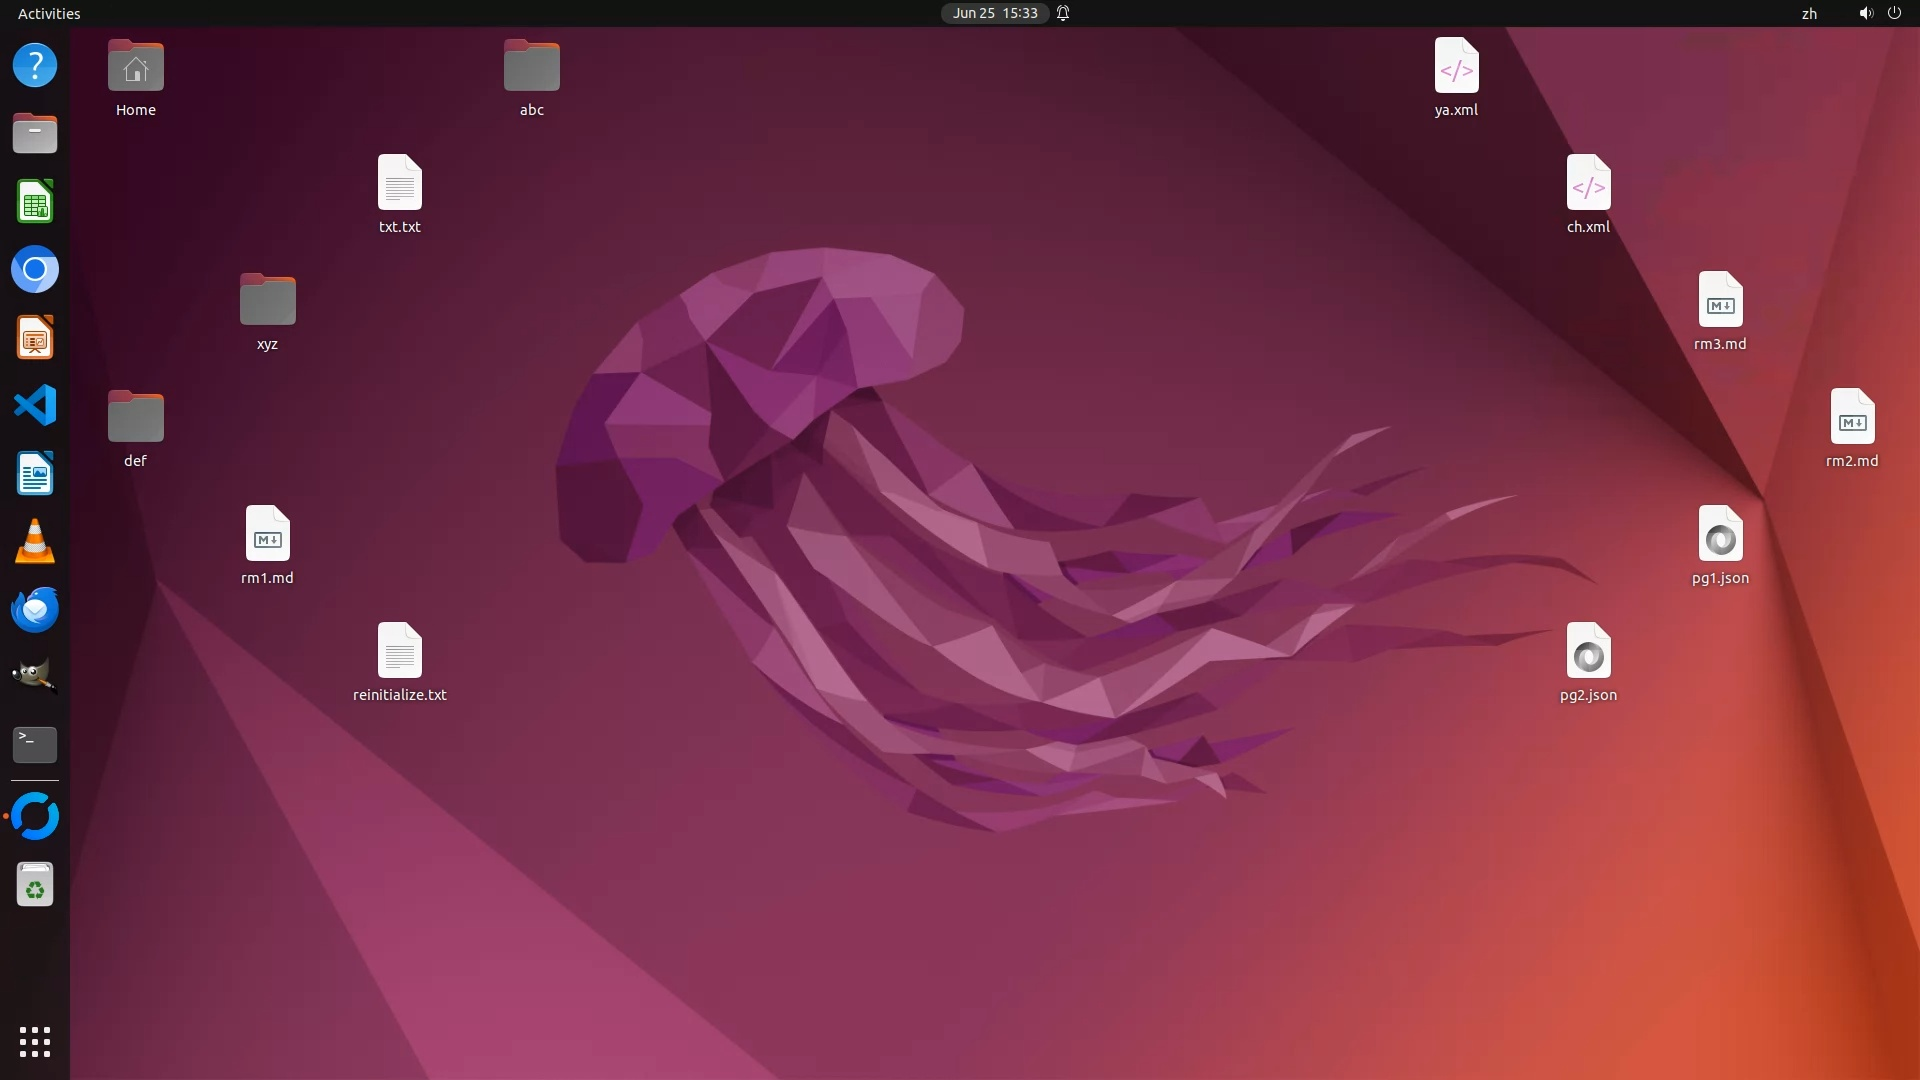Launch the Chromium browser from the dock
Viewport: 1920px width, 1080px height.
pyautogui.click(x=35, y=270)
